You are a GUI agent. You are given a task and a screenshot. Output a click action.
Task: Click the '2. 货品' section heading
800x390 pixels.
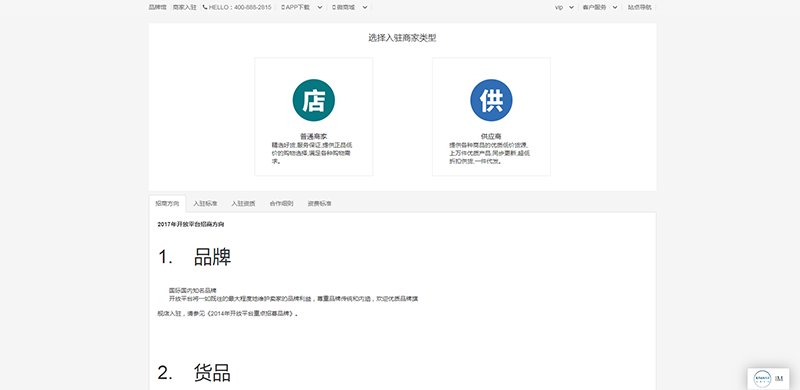pyautogui.click(x=194, y=373)
